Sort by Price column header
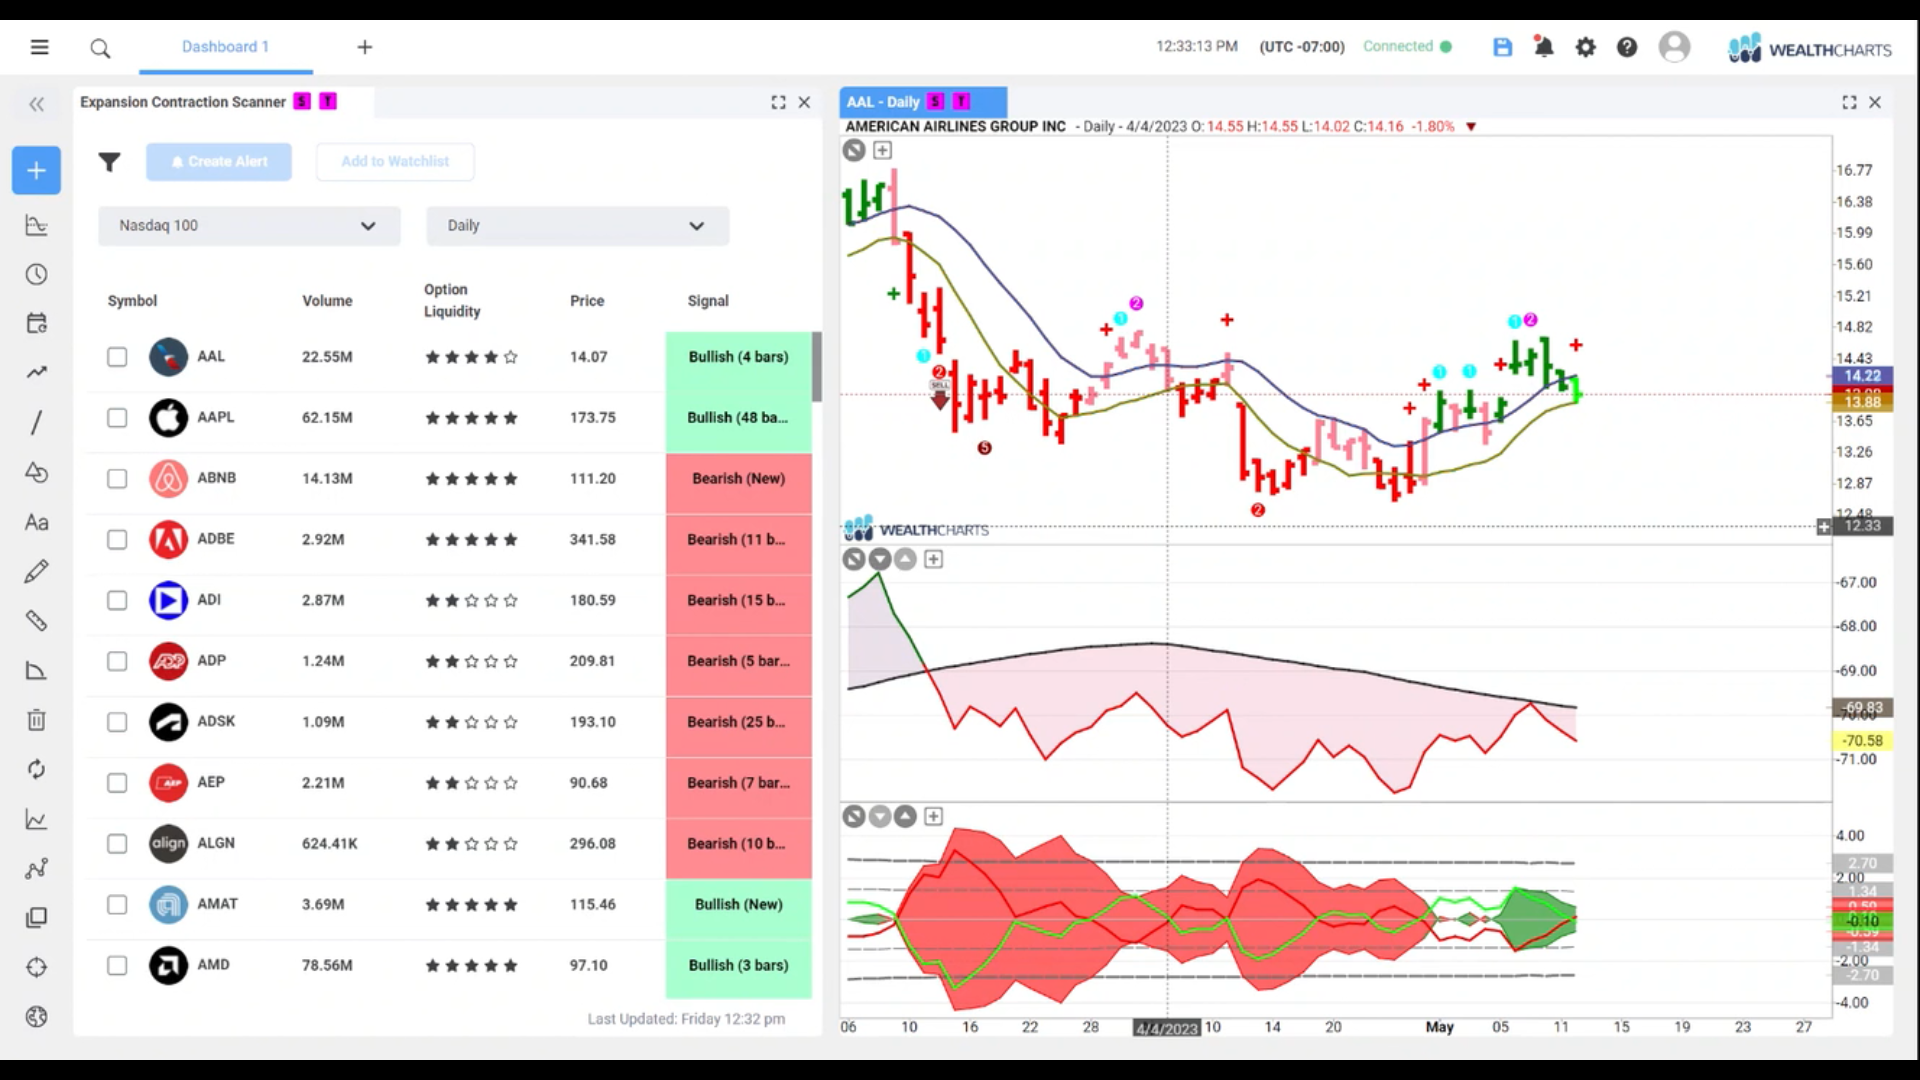1920x1080 pixels. tap(587, 301)
